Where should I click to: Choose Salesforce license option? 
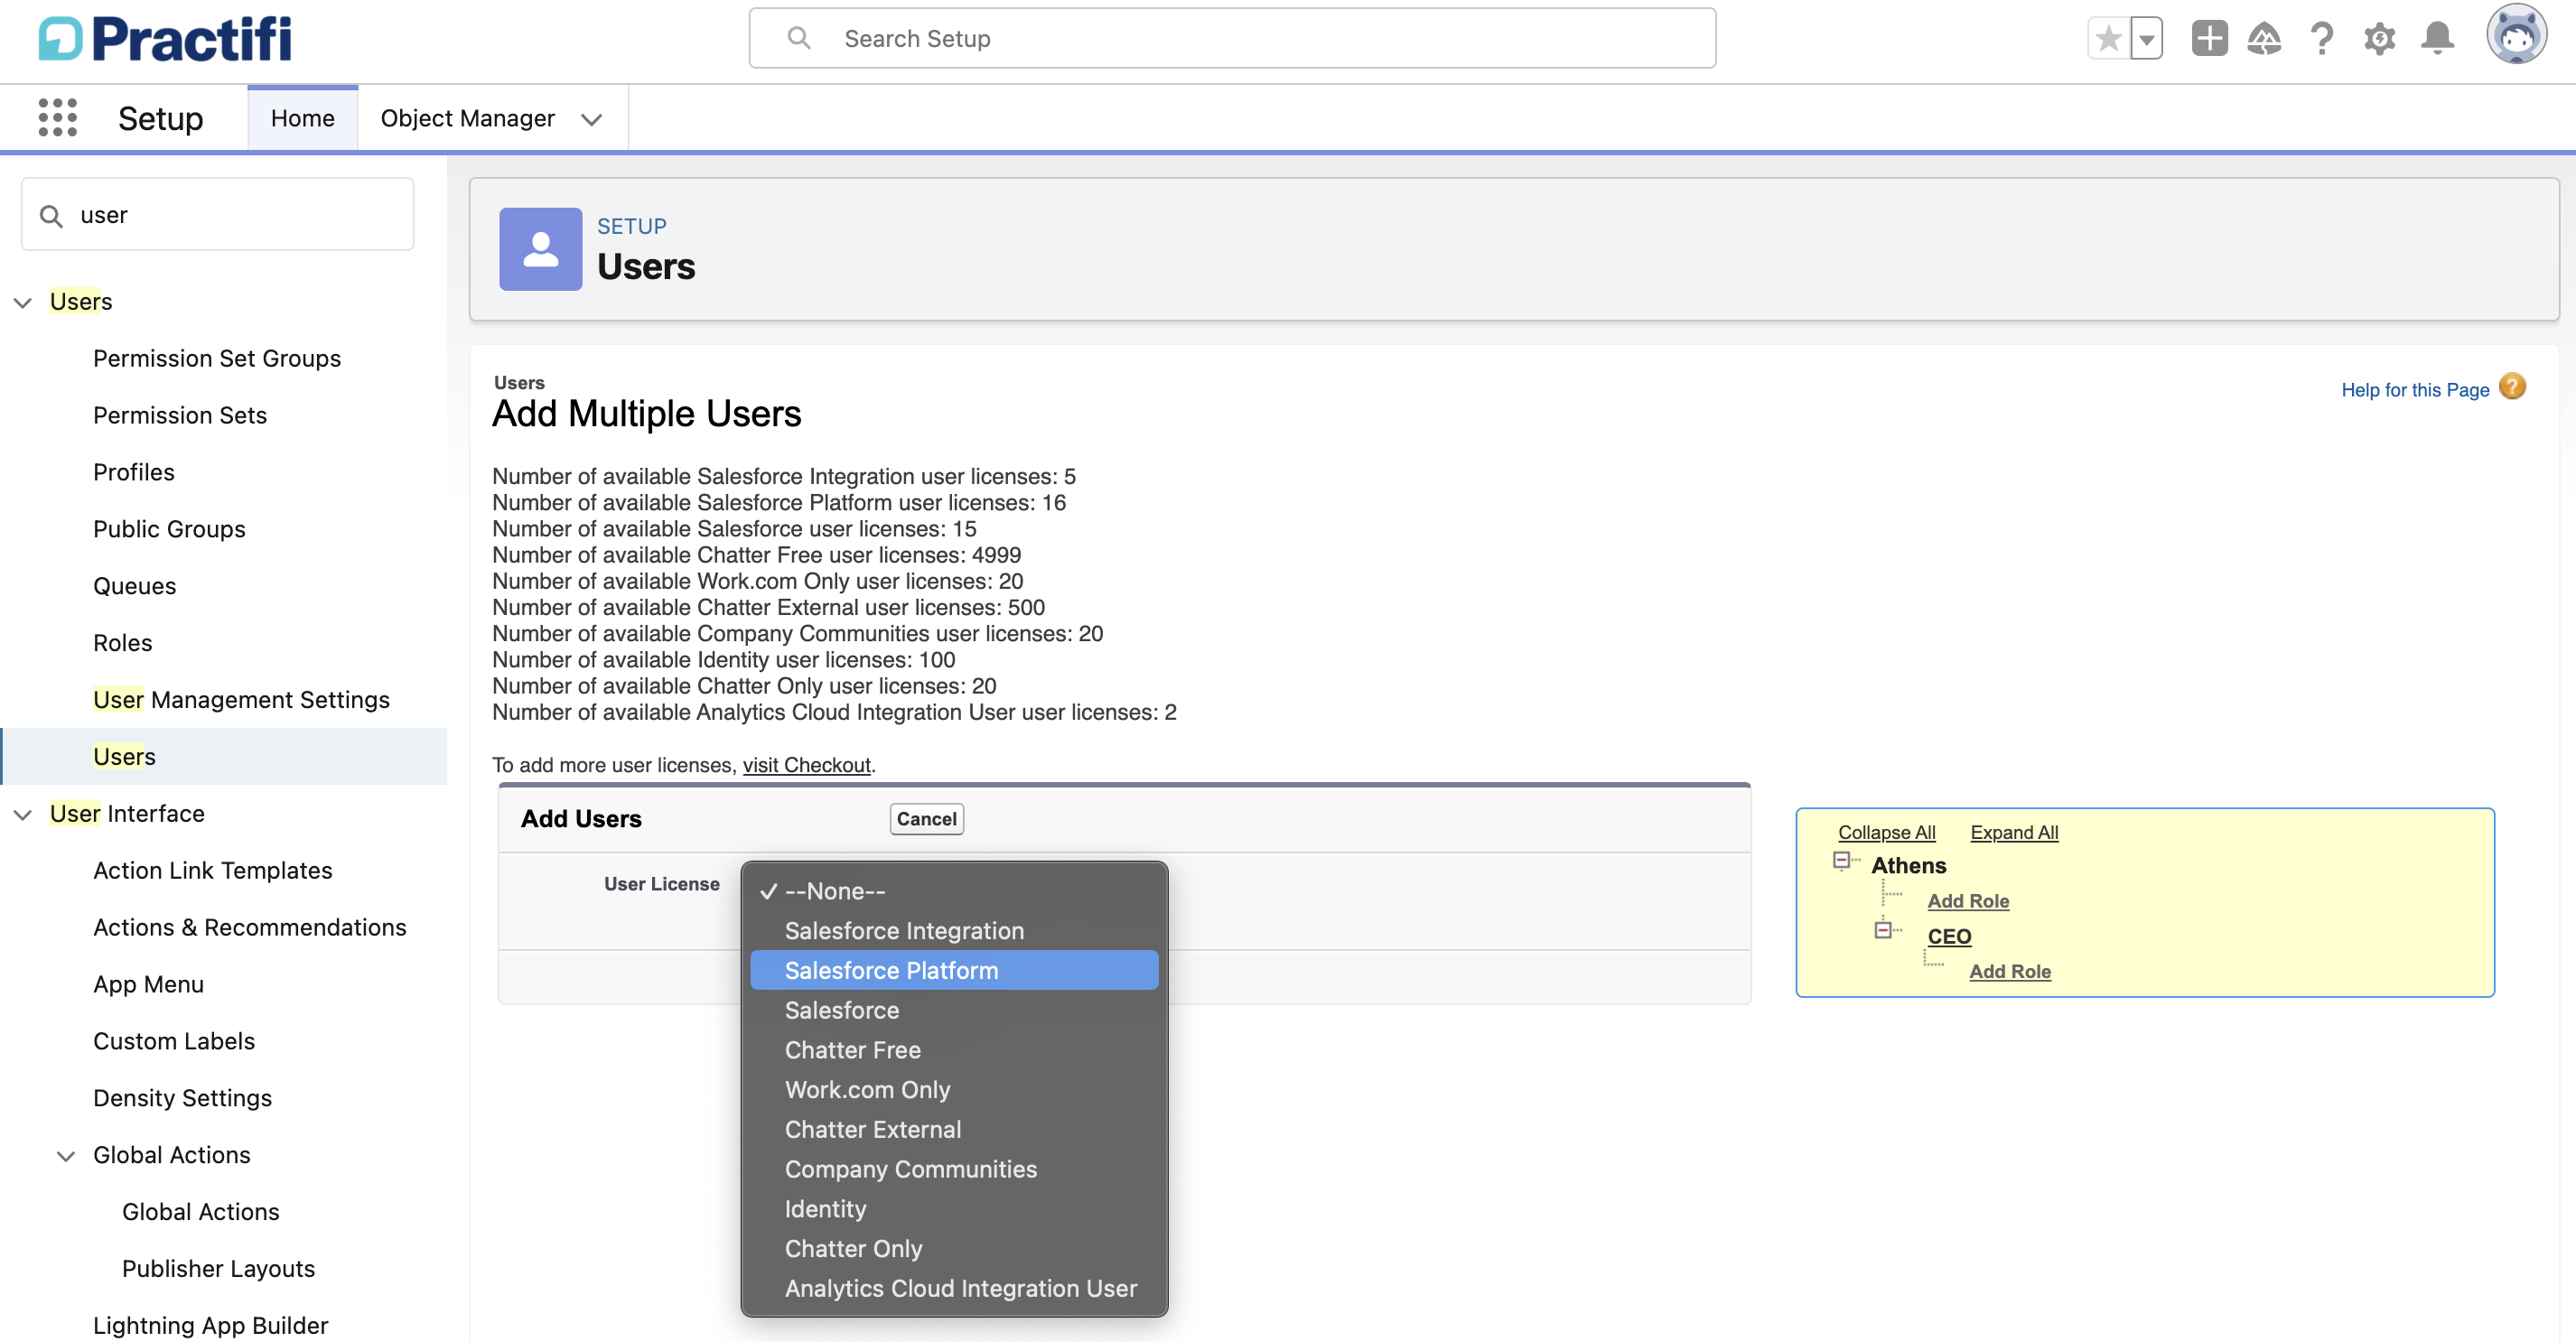(x=954, y=1010)
